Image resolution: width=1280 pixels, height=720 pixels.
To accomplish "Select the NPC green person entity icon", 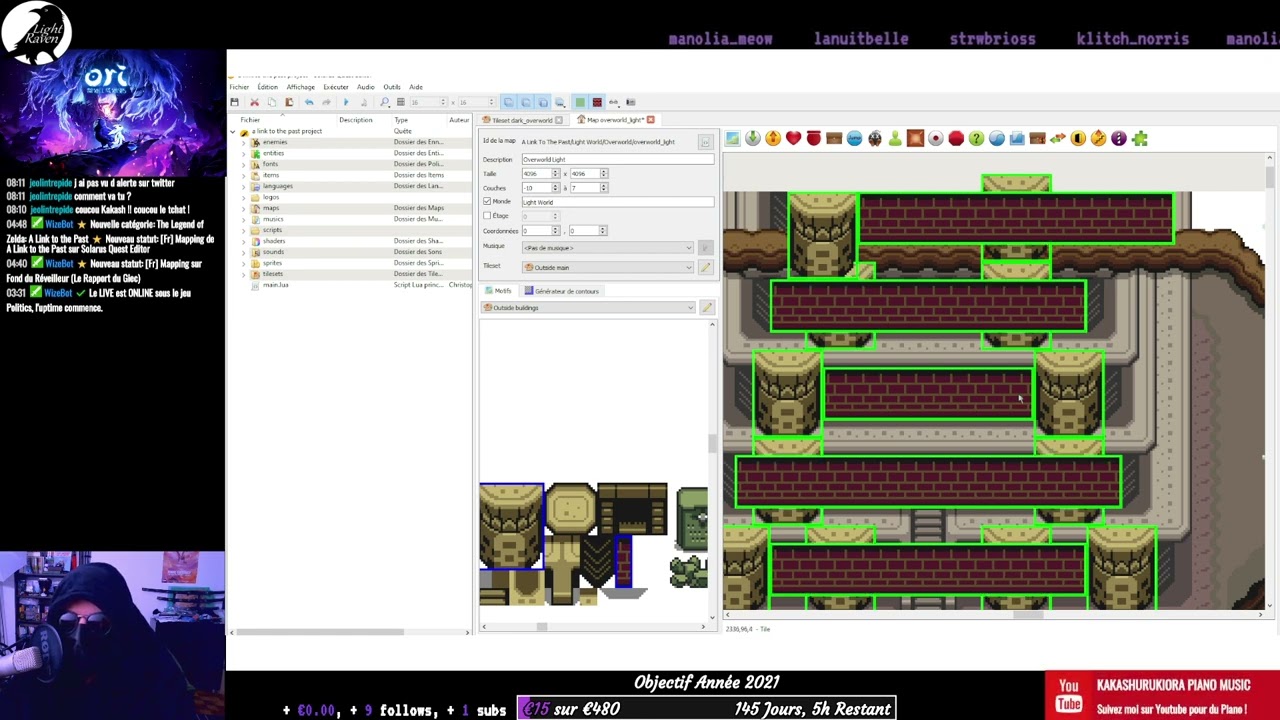I will (895, 138).
